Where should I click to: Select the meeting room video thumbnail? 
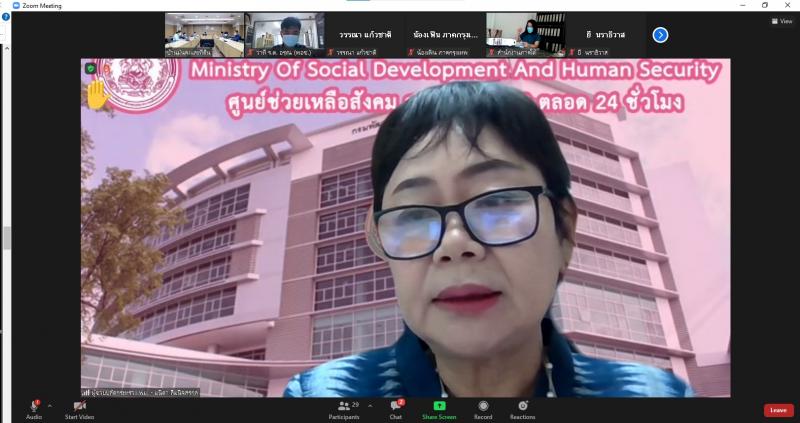[204, 35]
